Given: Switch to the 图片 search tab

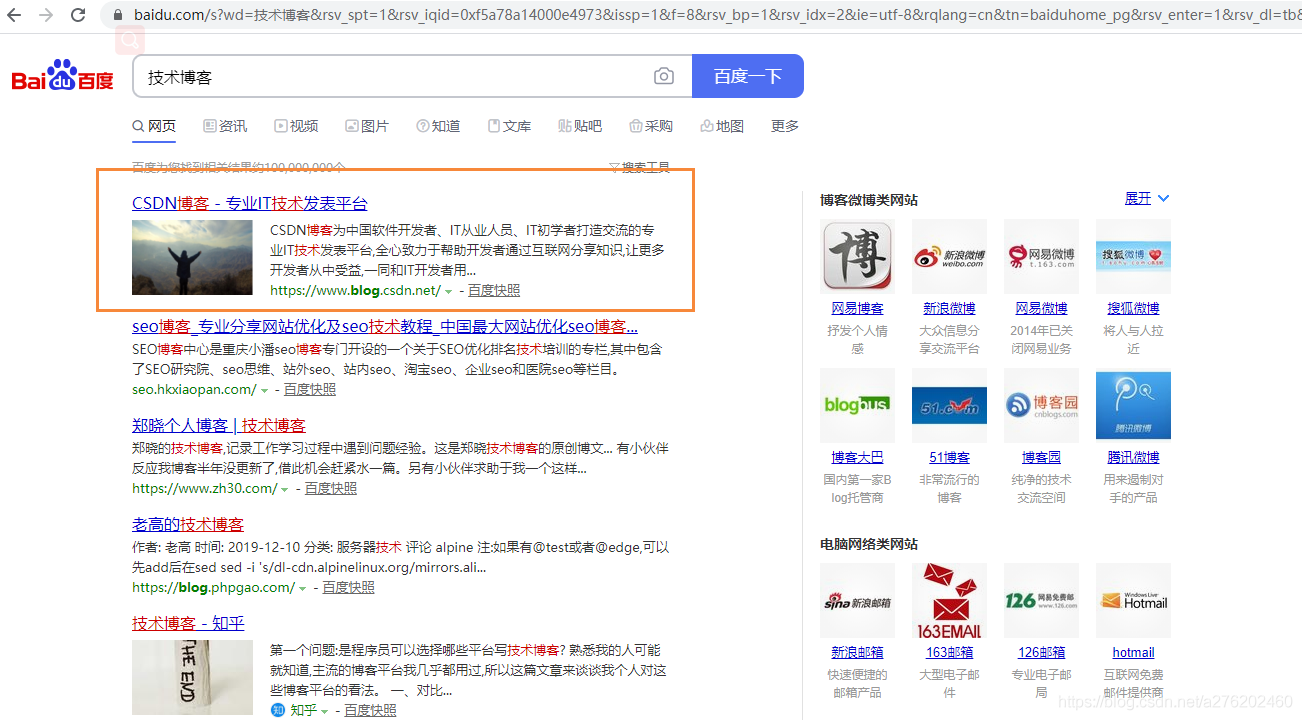Looking at the screenshot, I should [367, 126].
